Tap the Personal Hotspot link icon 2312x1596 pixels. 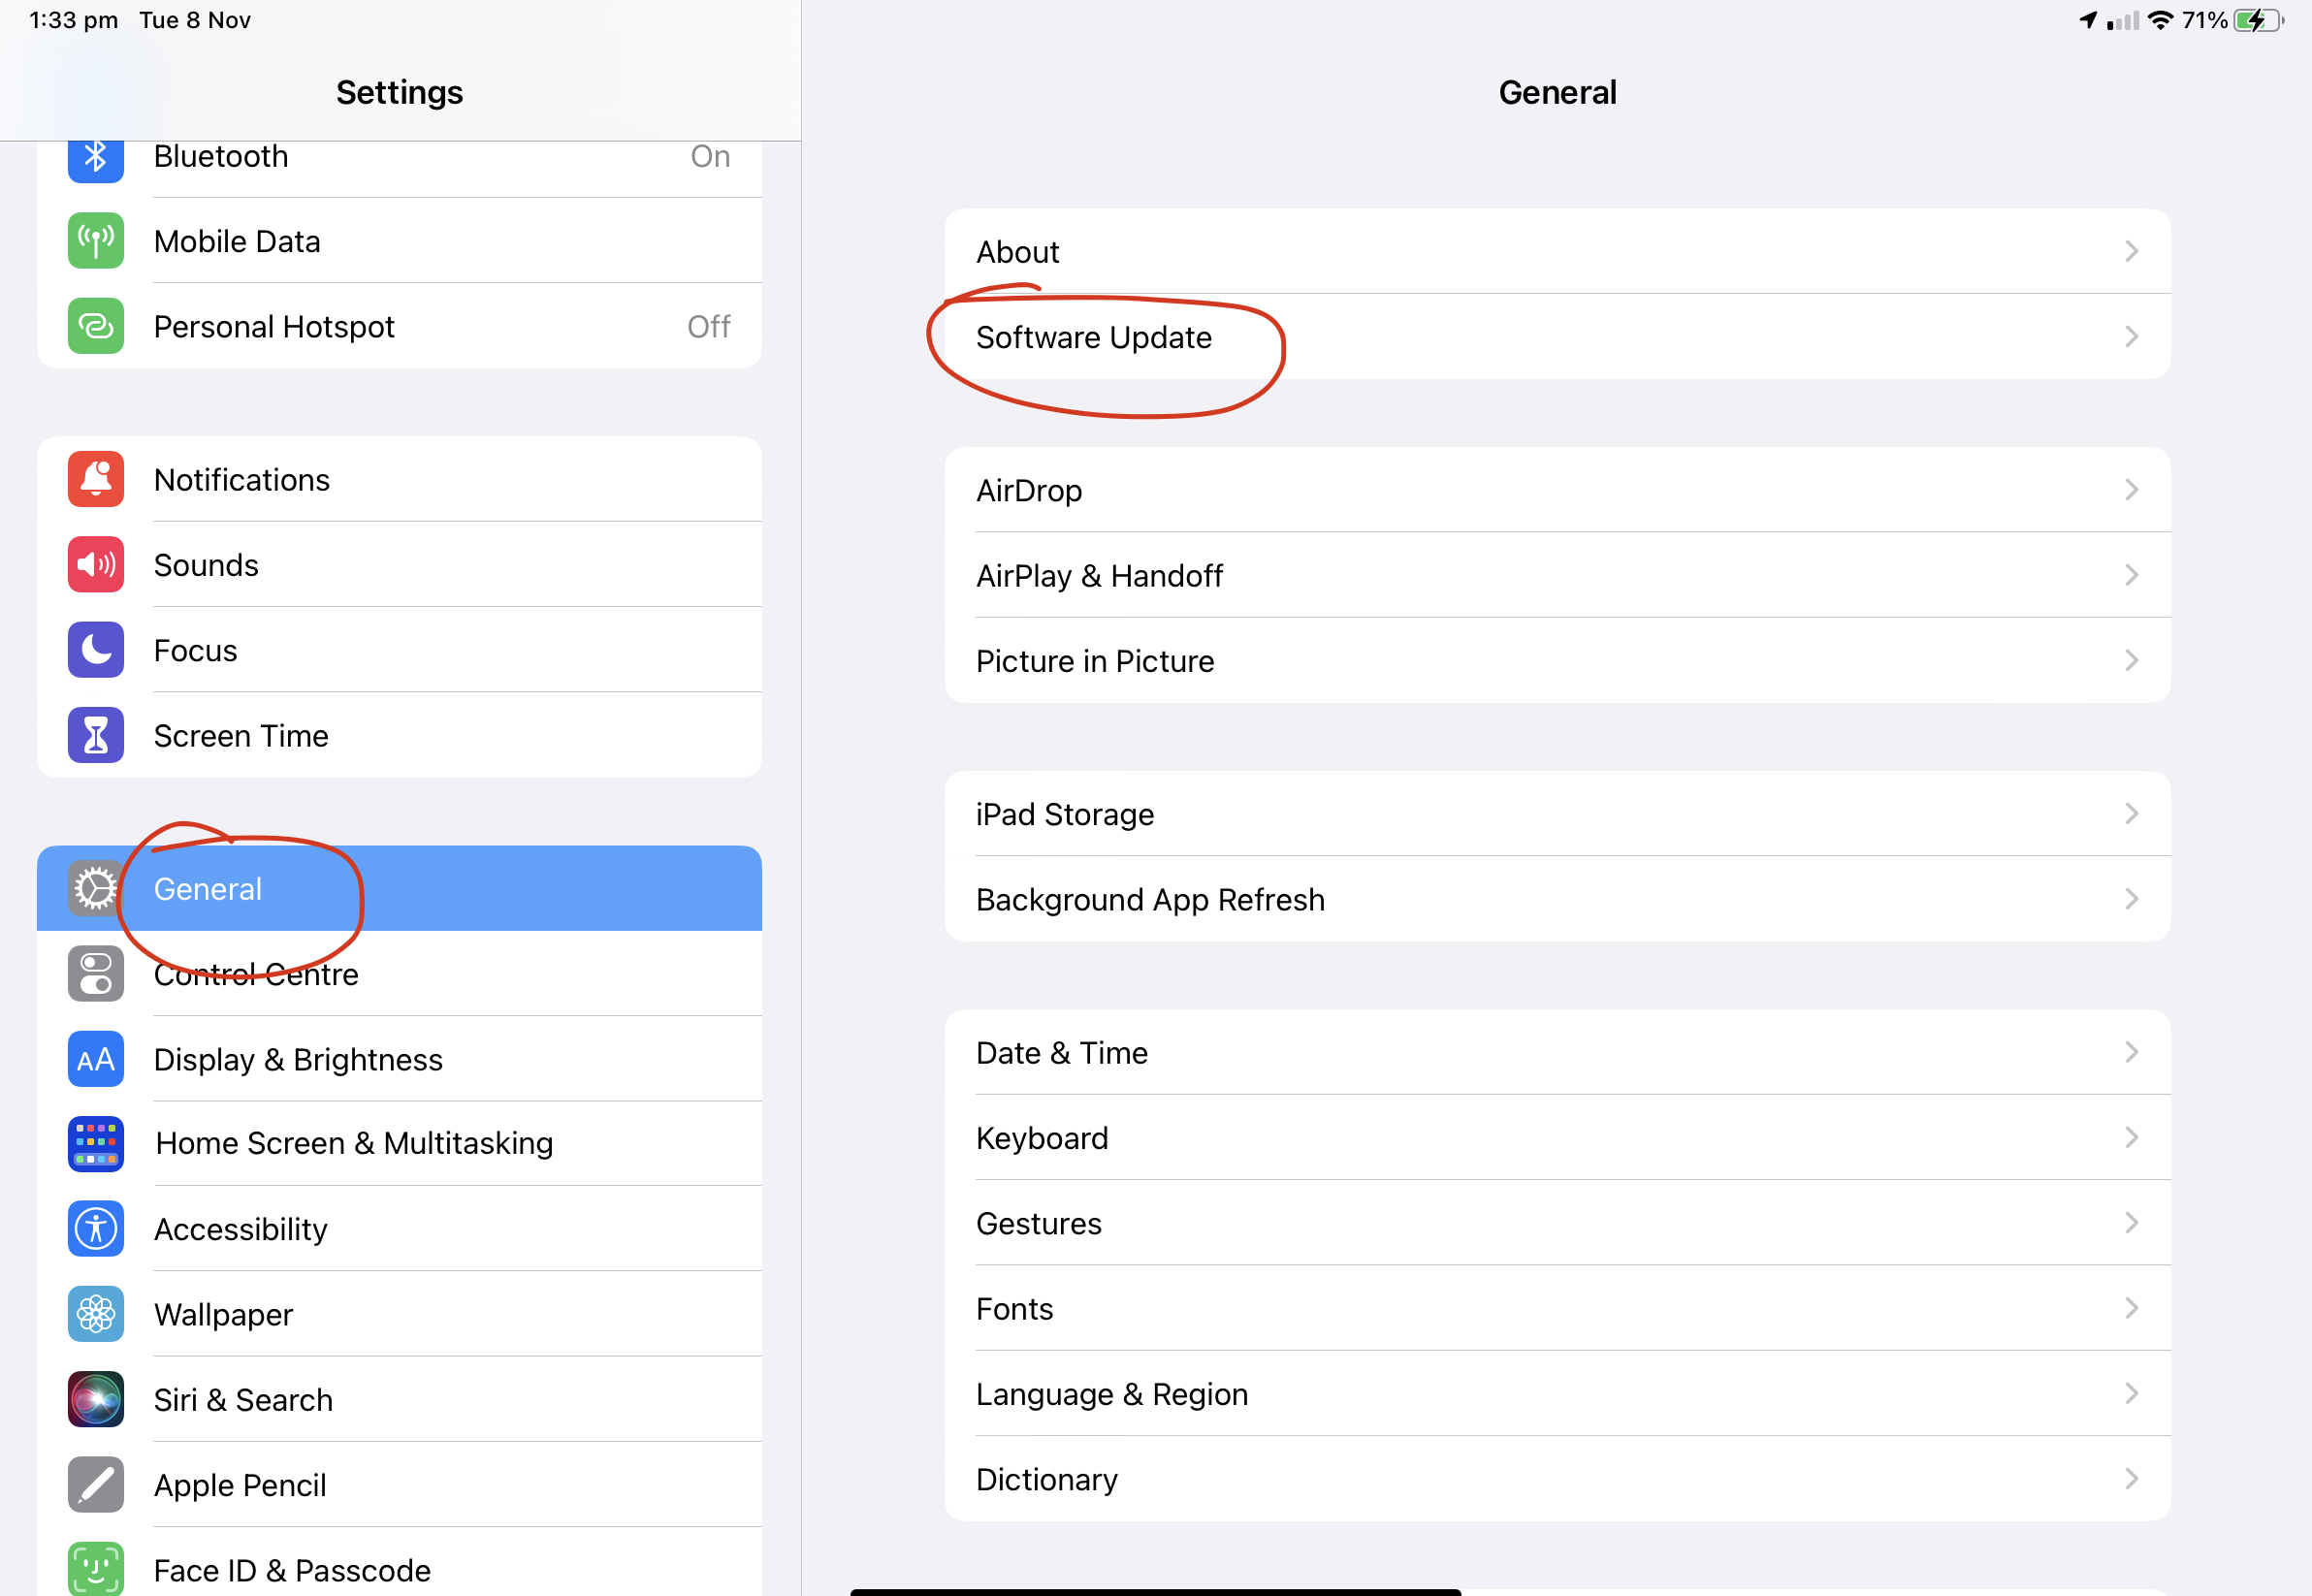point(95,326)
